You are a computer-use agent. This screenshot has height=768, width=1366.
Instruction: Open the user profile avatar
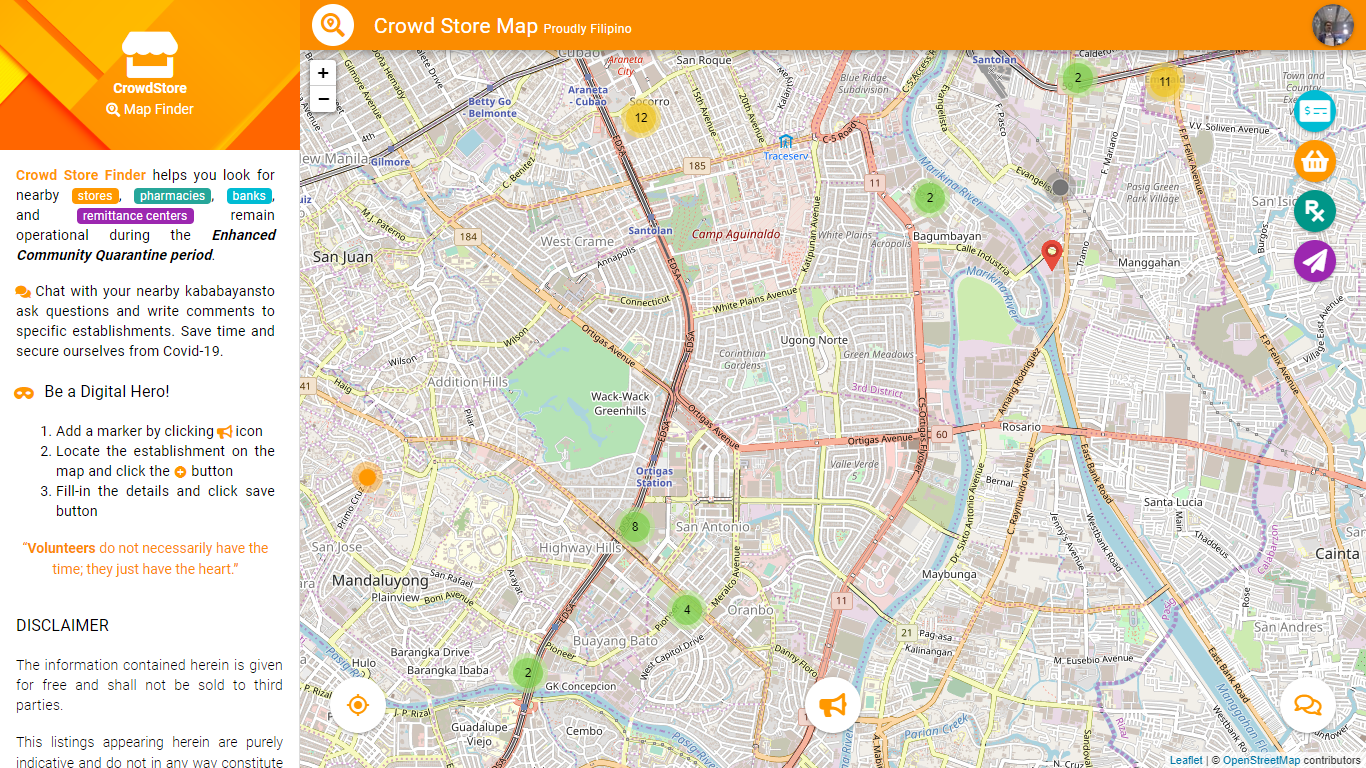click(1332, 25)
